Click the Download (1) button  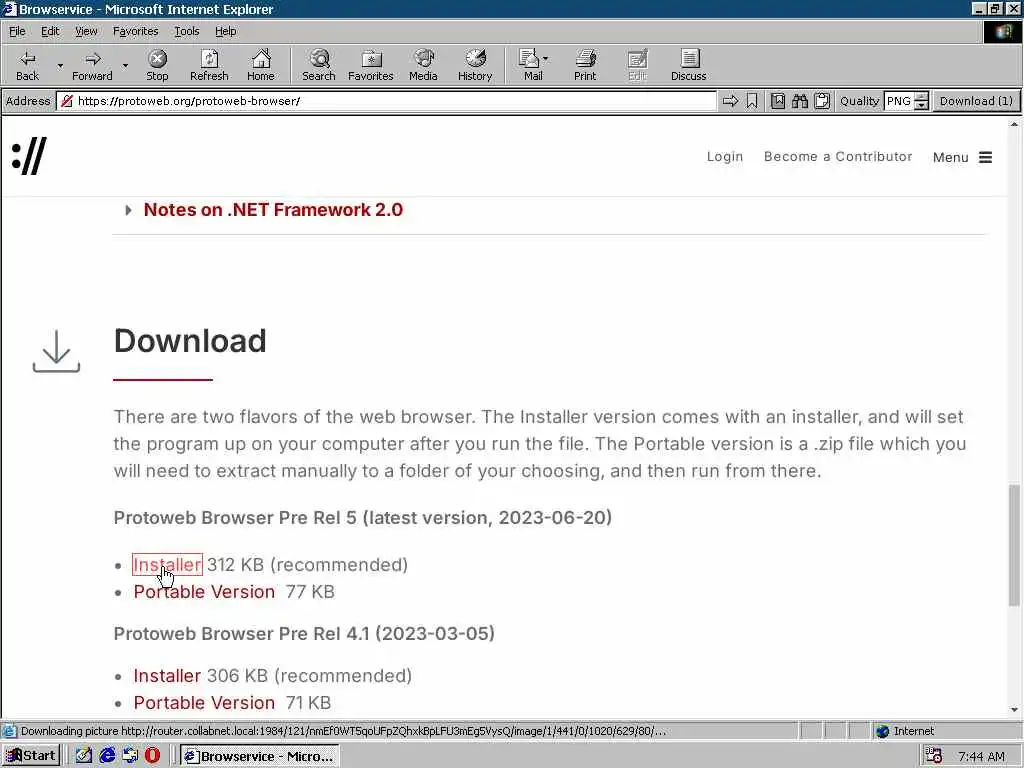976,101
